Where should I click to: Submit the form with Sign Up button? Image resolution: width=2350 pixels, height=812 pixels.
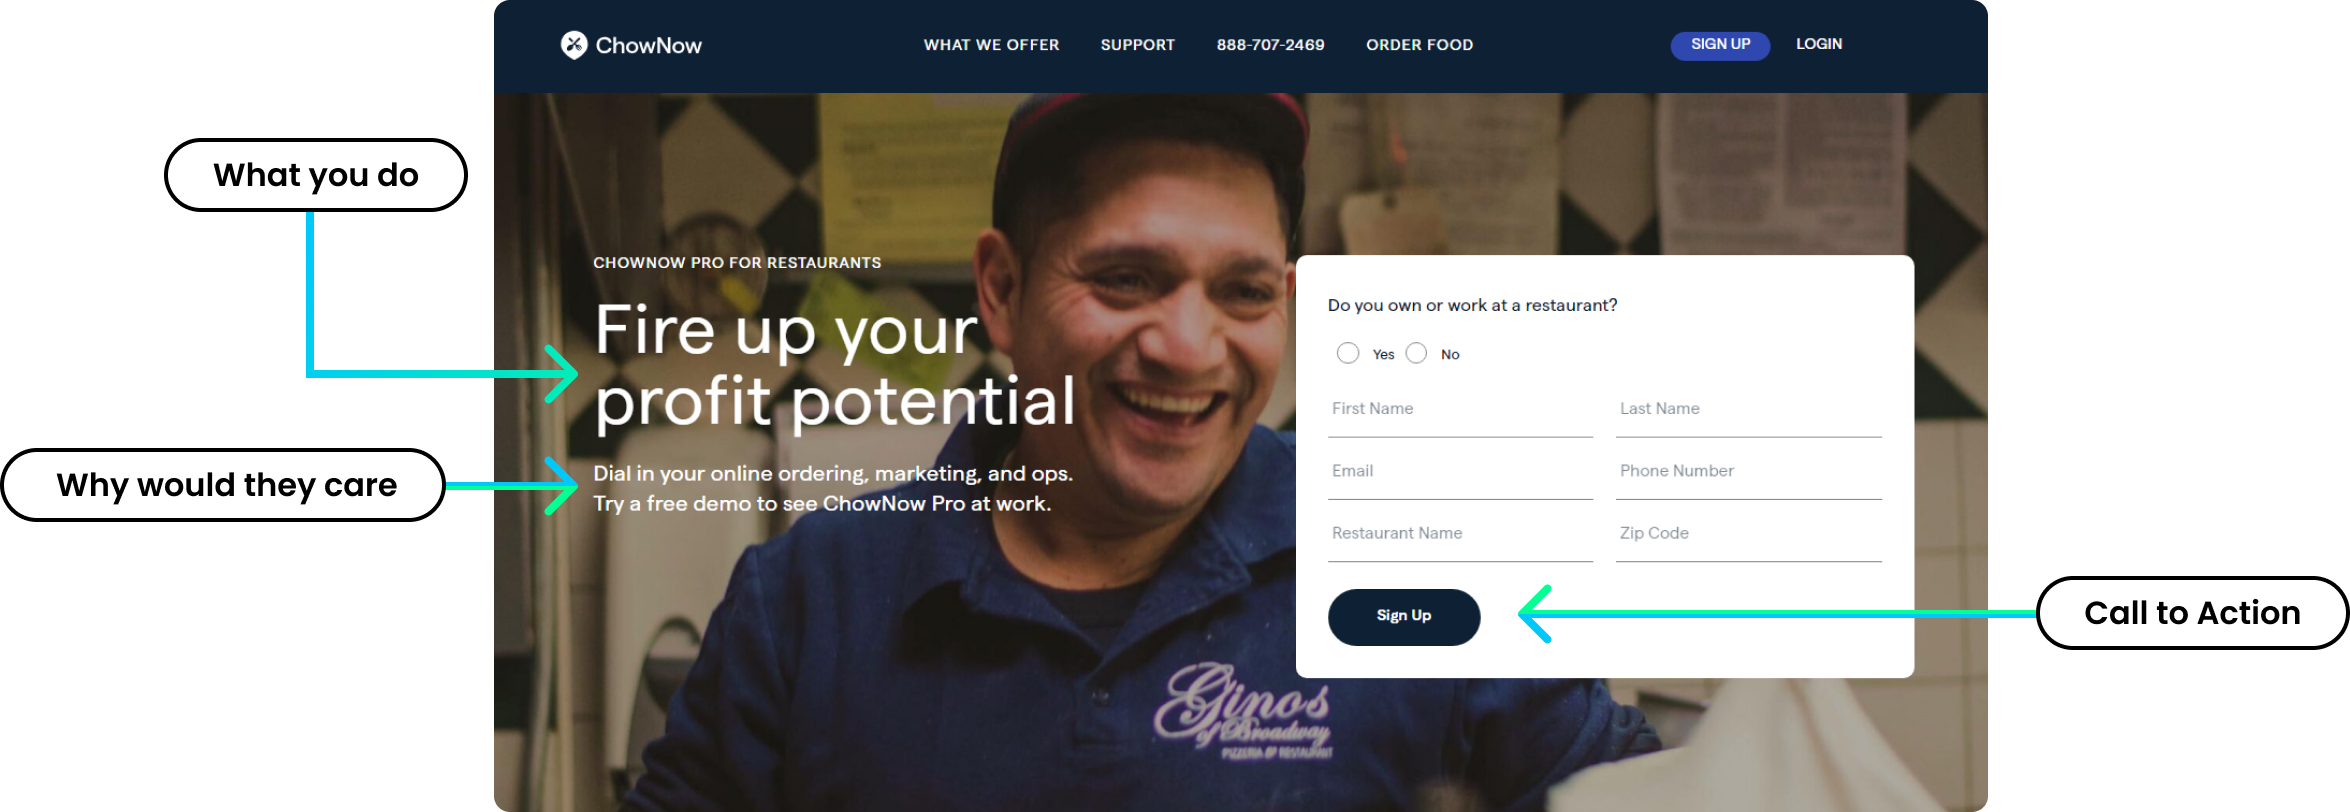pos(1404,617)
